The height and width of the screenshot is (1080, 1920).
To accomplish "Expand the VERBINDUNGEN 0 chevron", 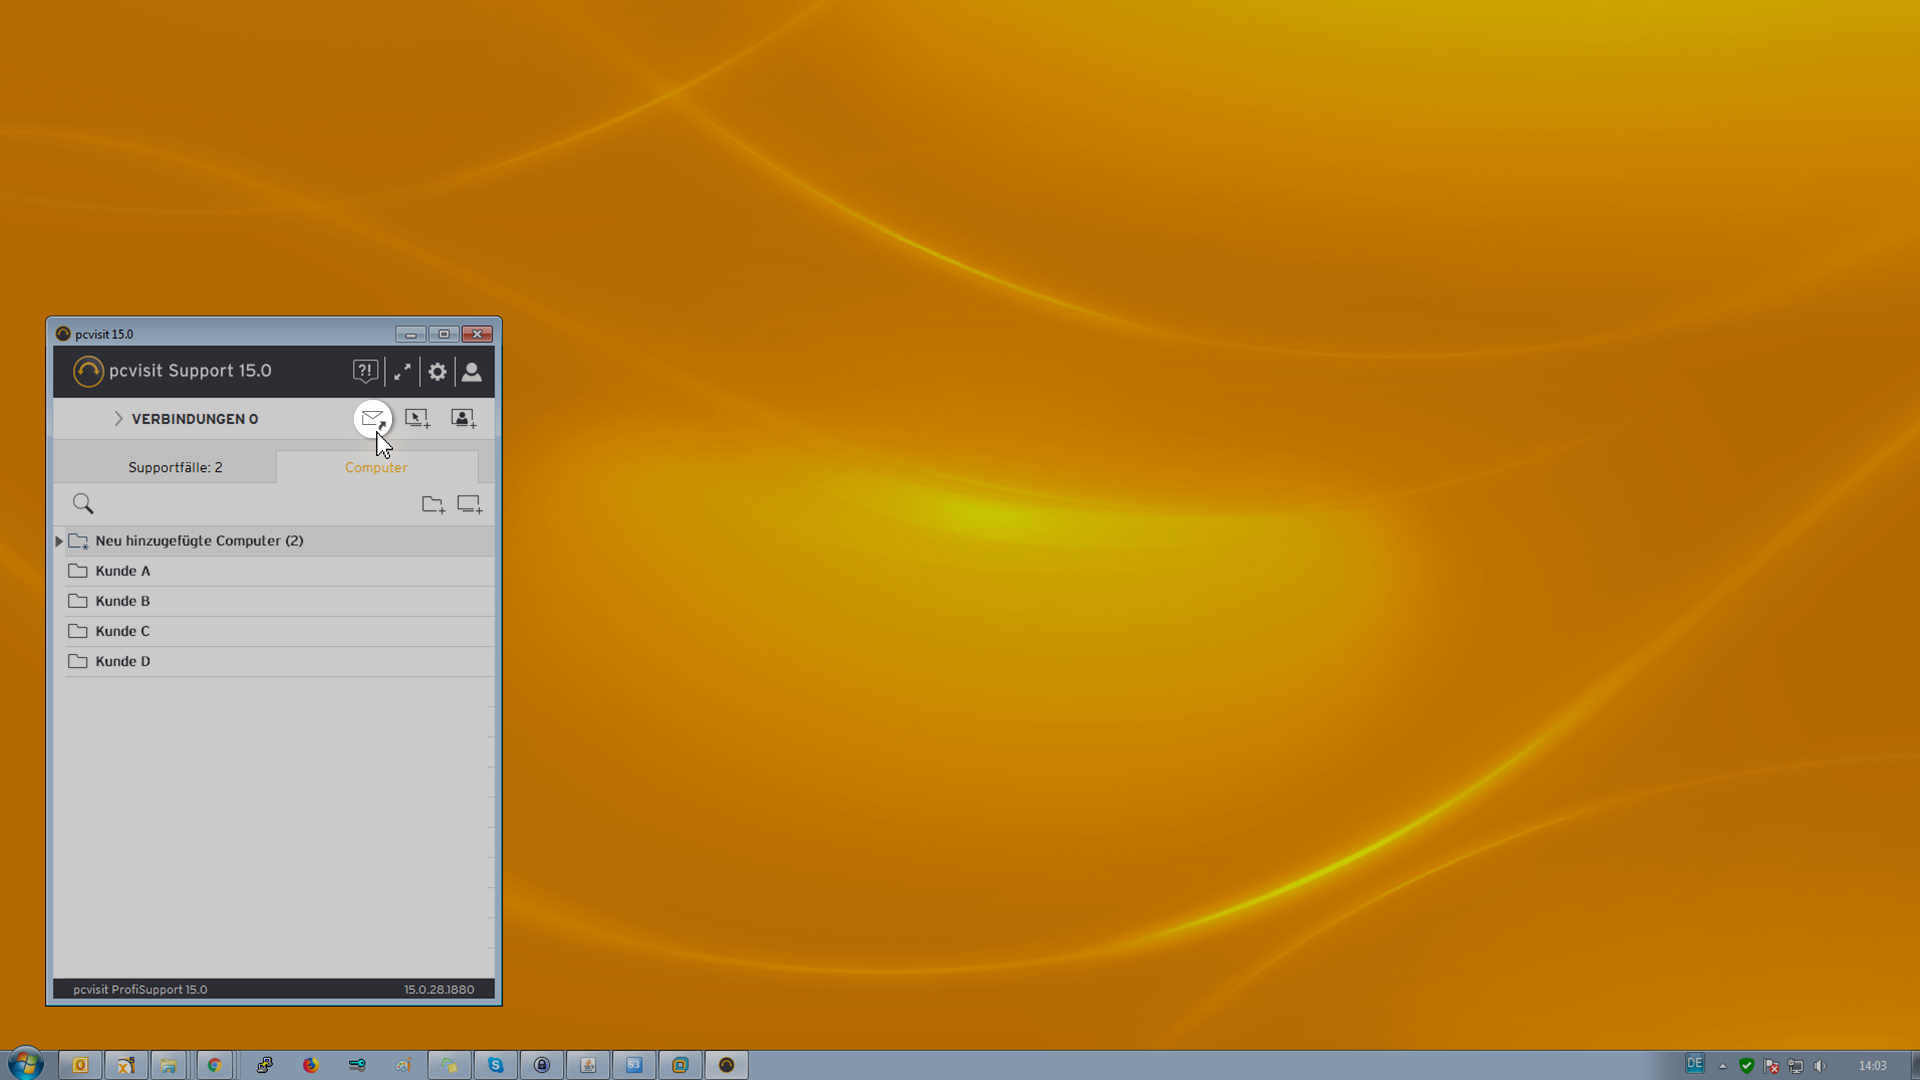I will [x=118, y=418].
